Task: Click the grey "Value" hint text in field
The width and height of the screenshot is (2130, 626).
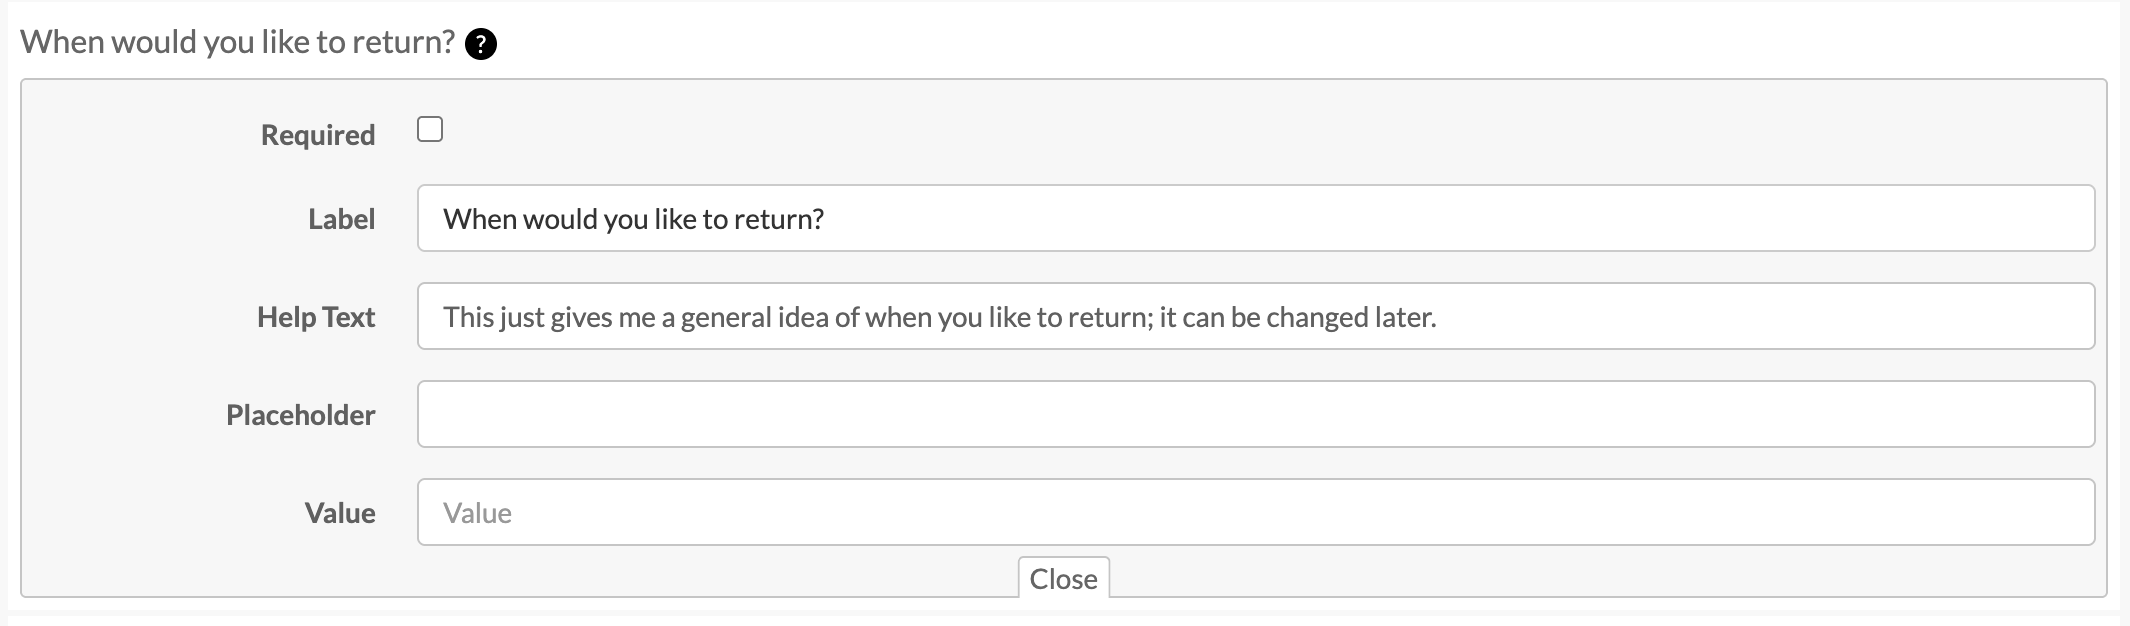Action: point(478,513)
